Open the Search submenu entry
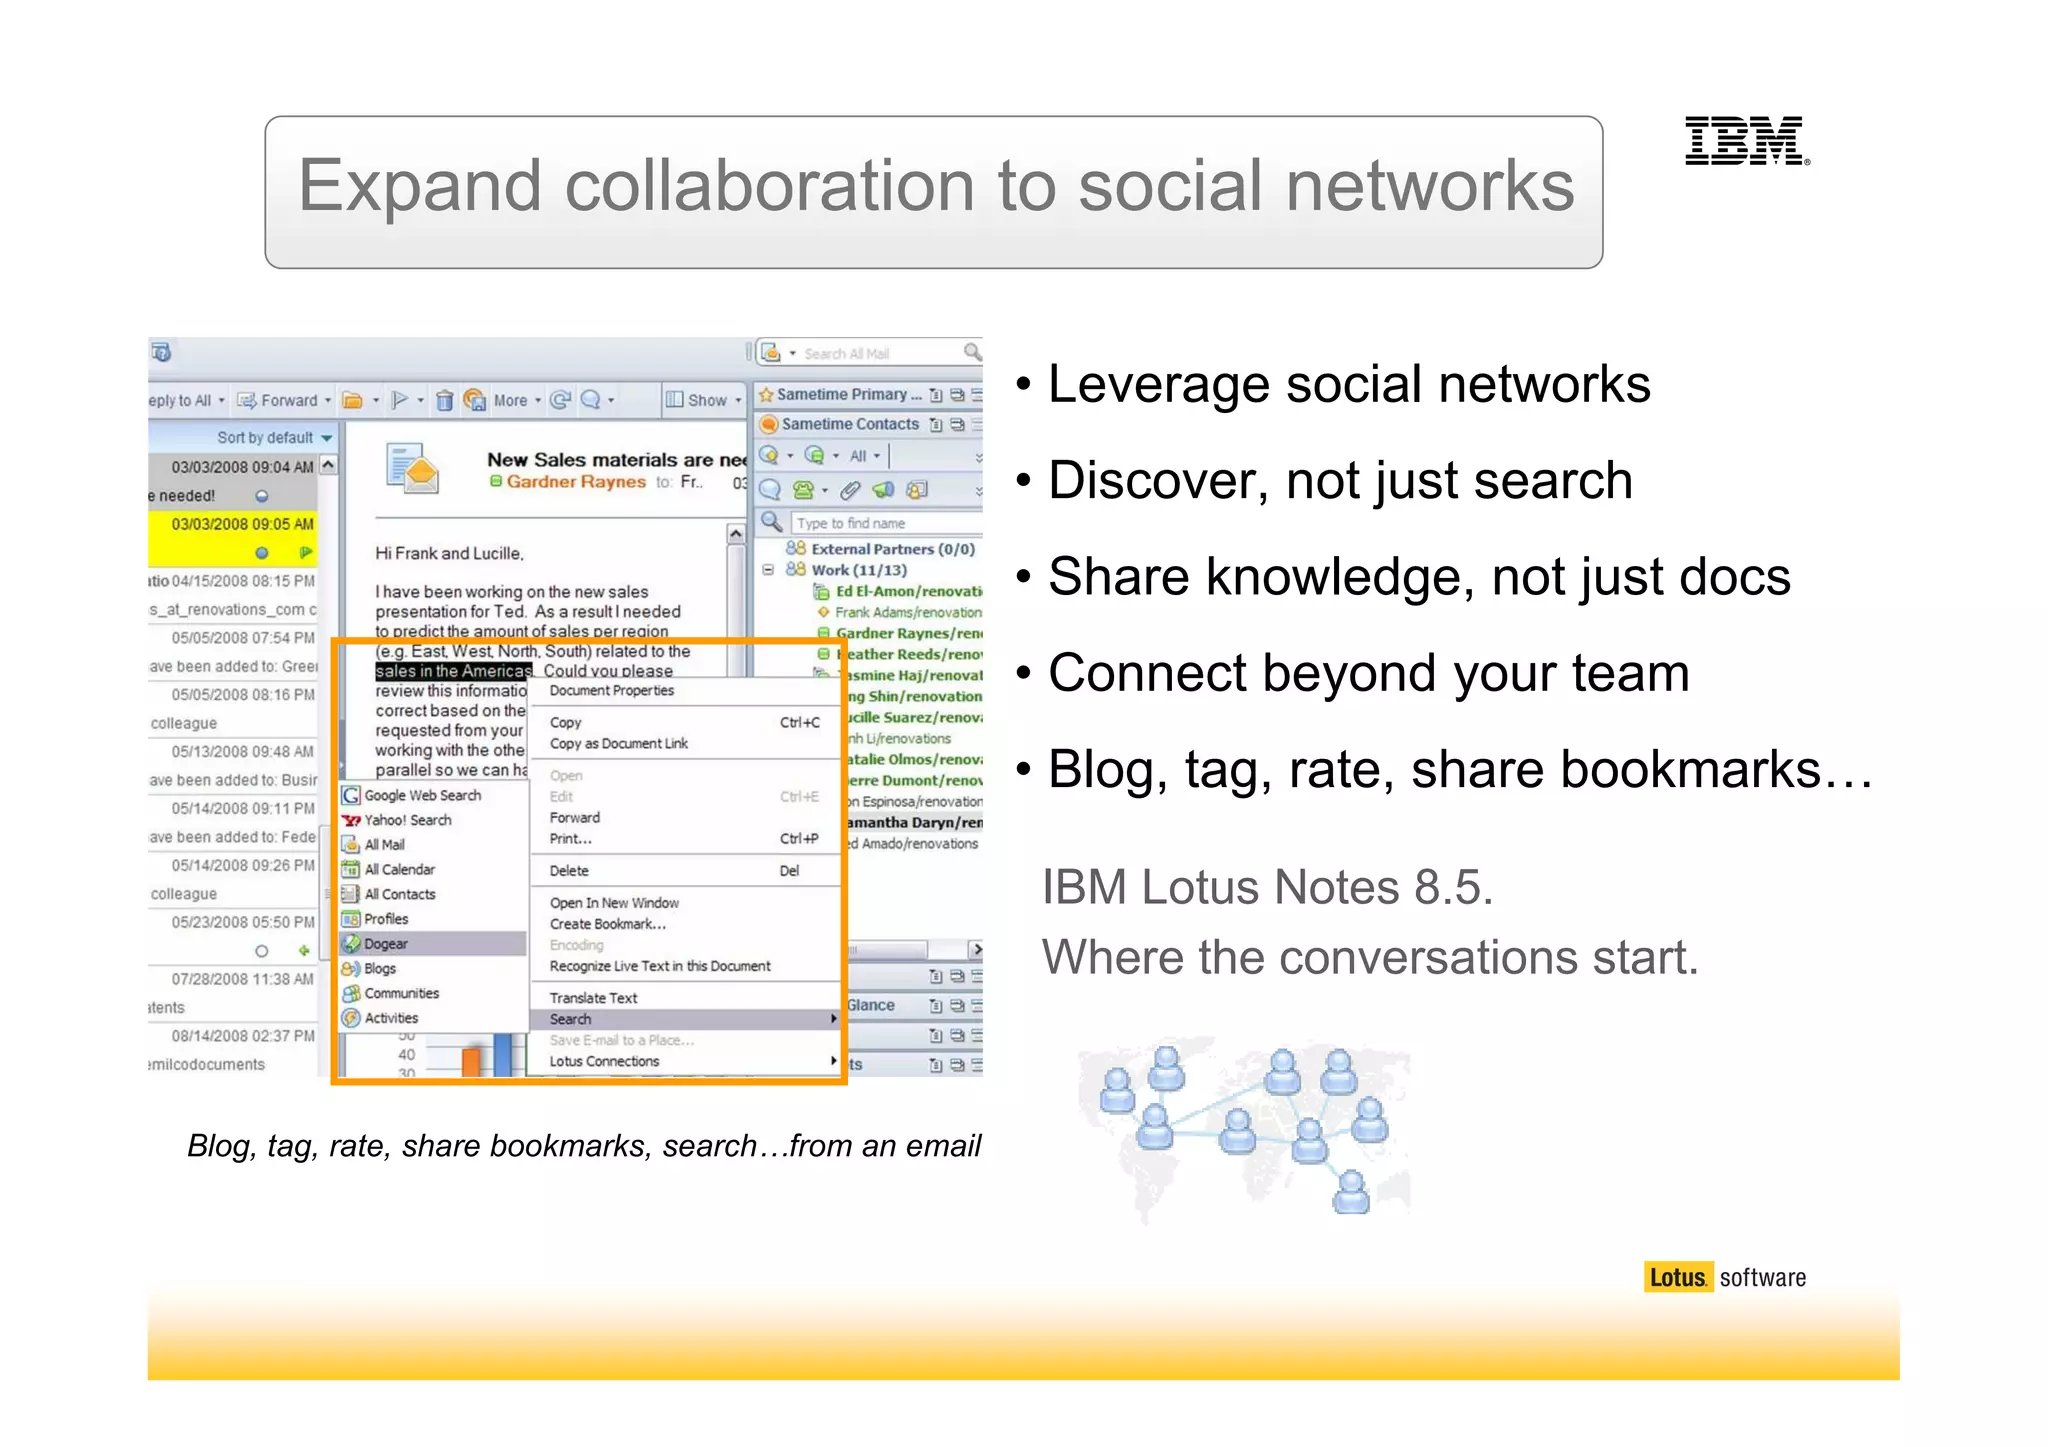 [x=684, y=1019]
